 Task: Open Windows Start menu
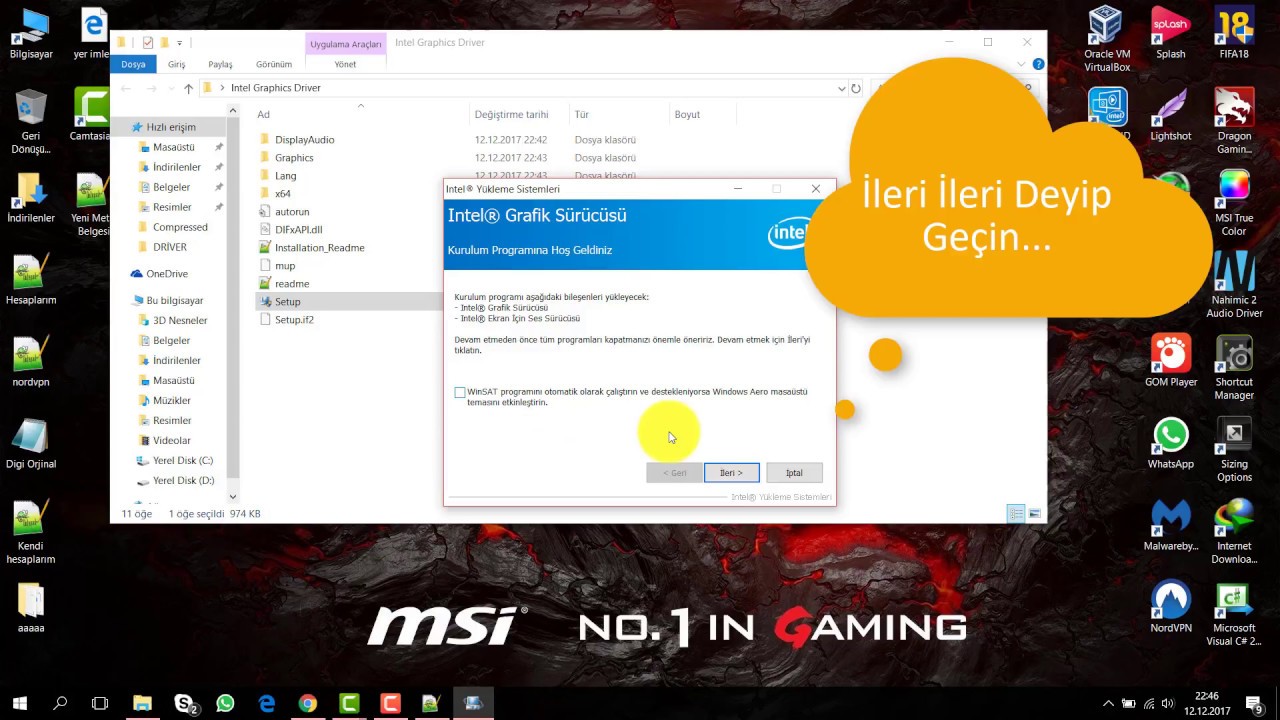click(19, 704)
